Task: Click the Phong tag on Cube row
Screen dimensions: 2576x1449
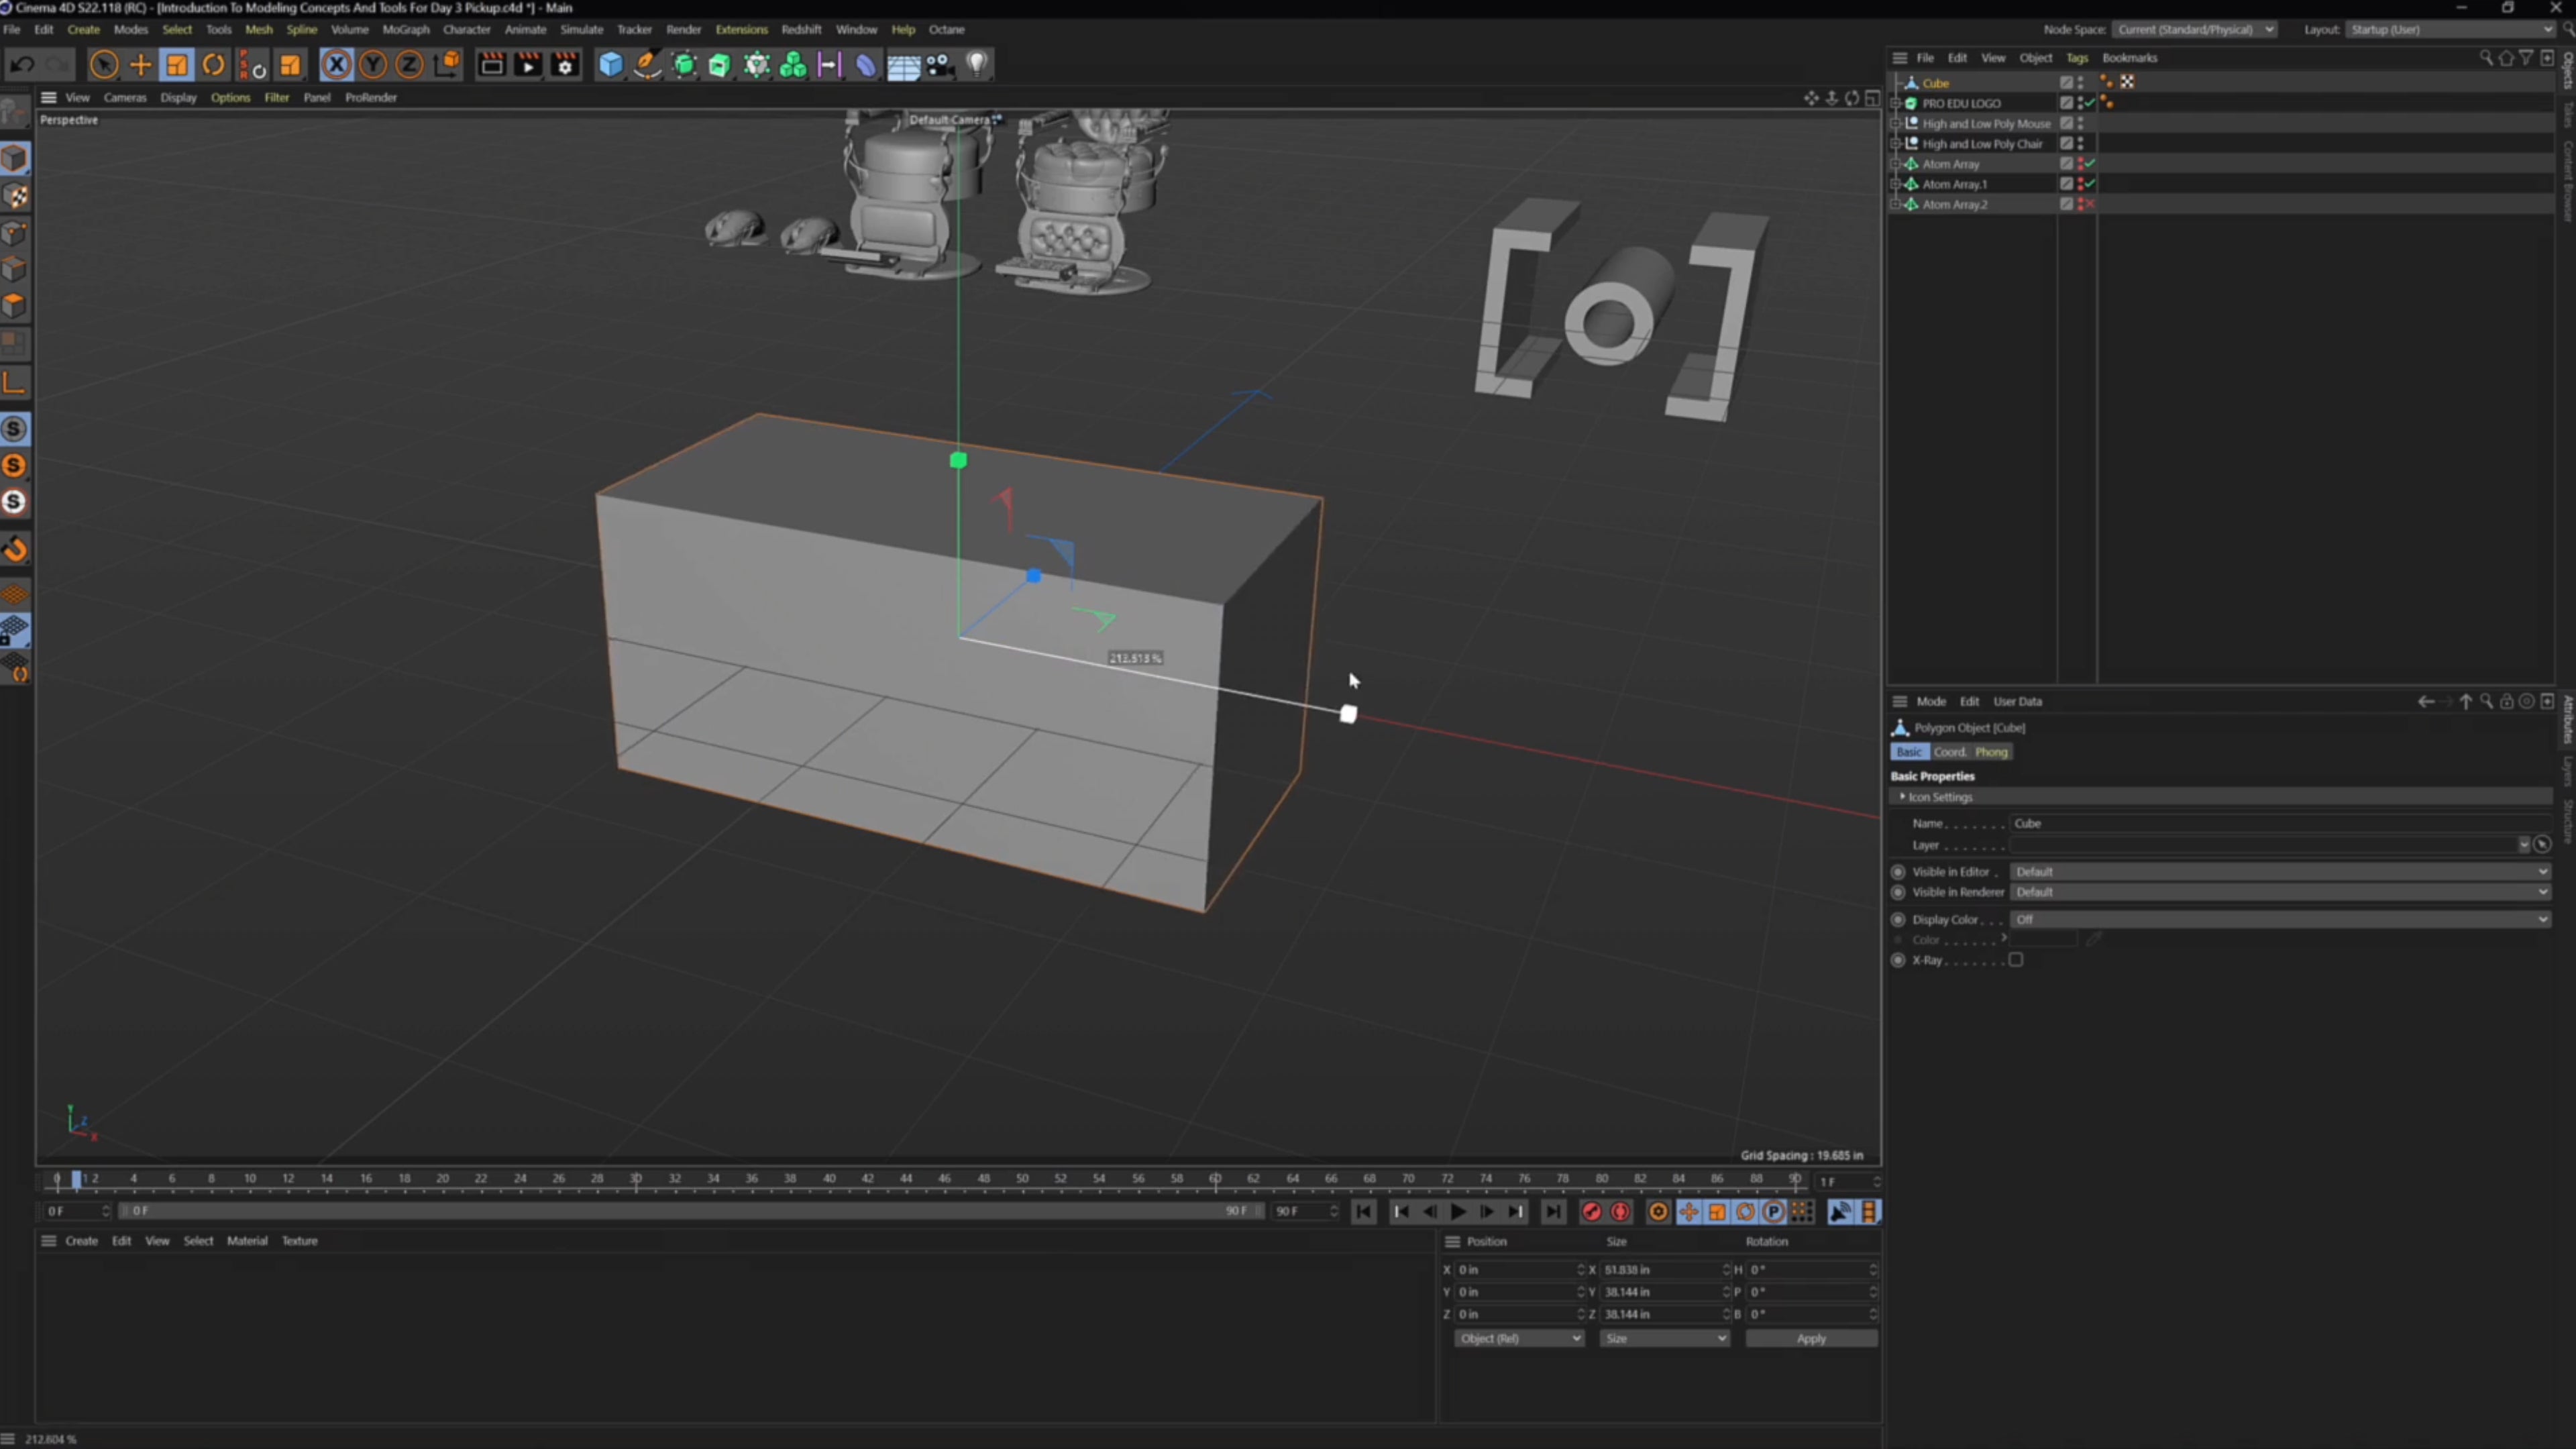Action: (x=2107, y=82)
